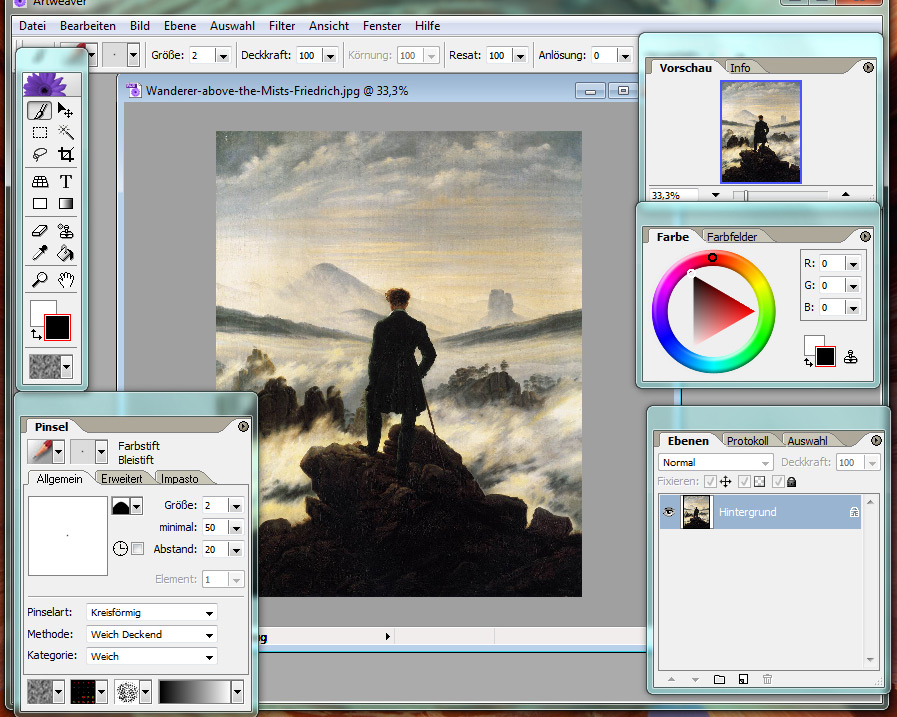
Task: Select the Shape rectangle tool
Action: pyautogui.click(x=39, y=204)
